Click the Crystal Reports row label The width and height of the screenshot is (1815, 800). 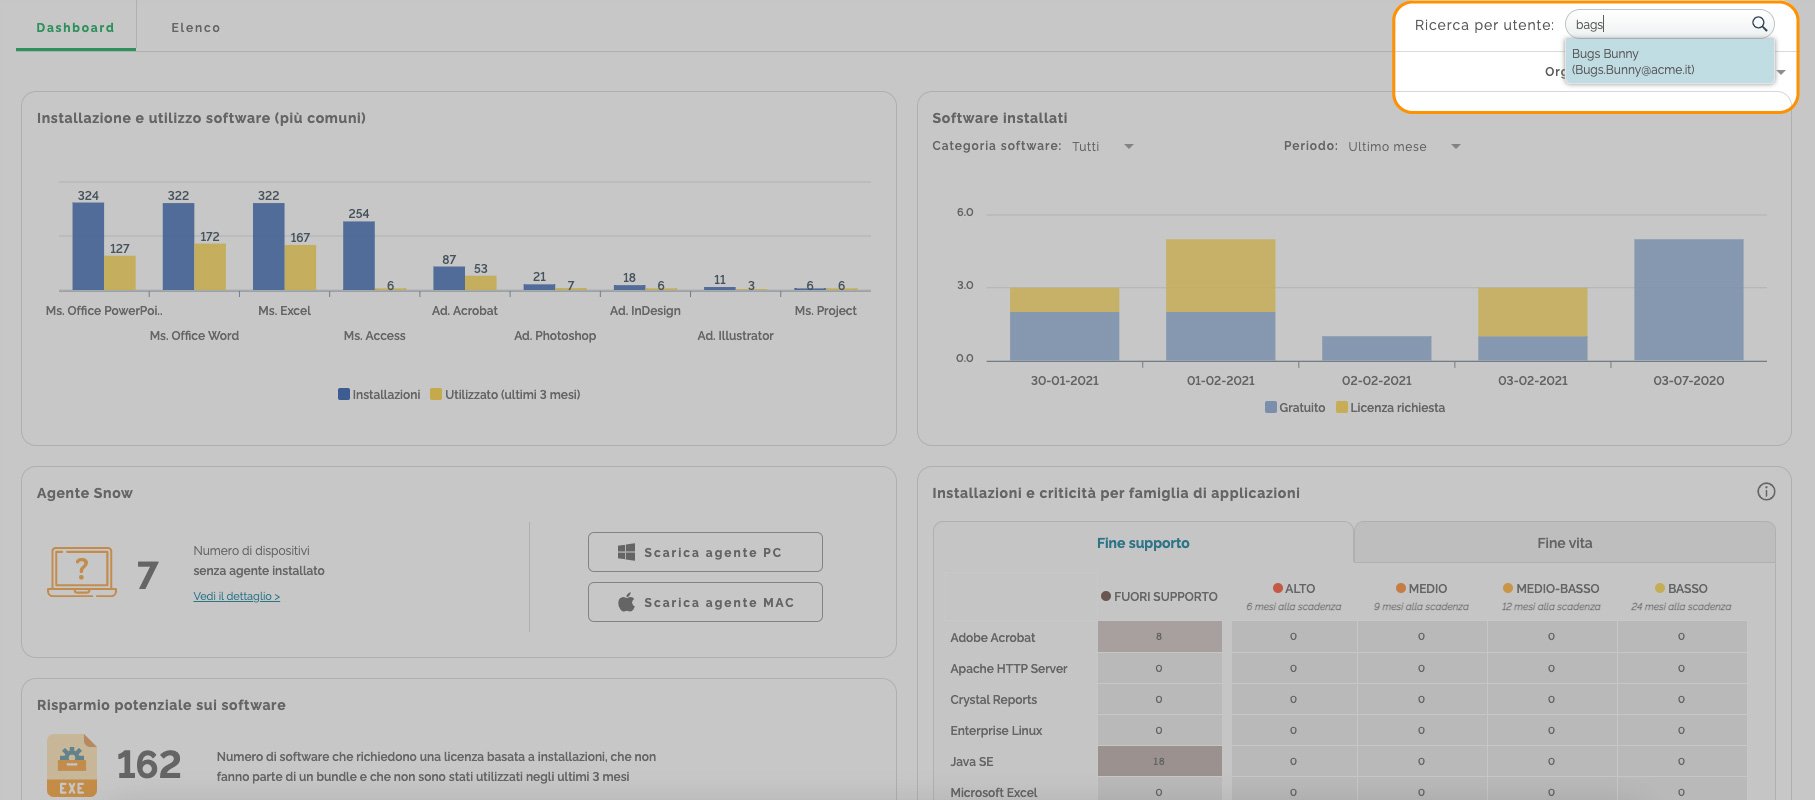pos(993,700)
